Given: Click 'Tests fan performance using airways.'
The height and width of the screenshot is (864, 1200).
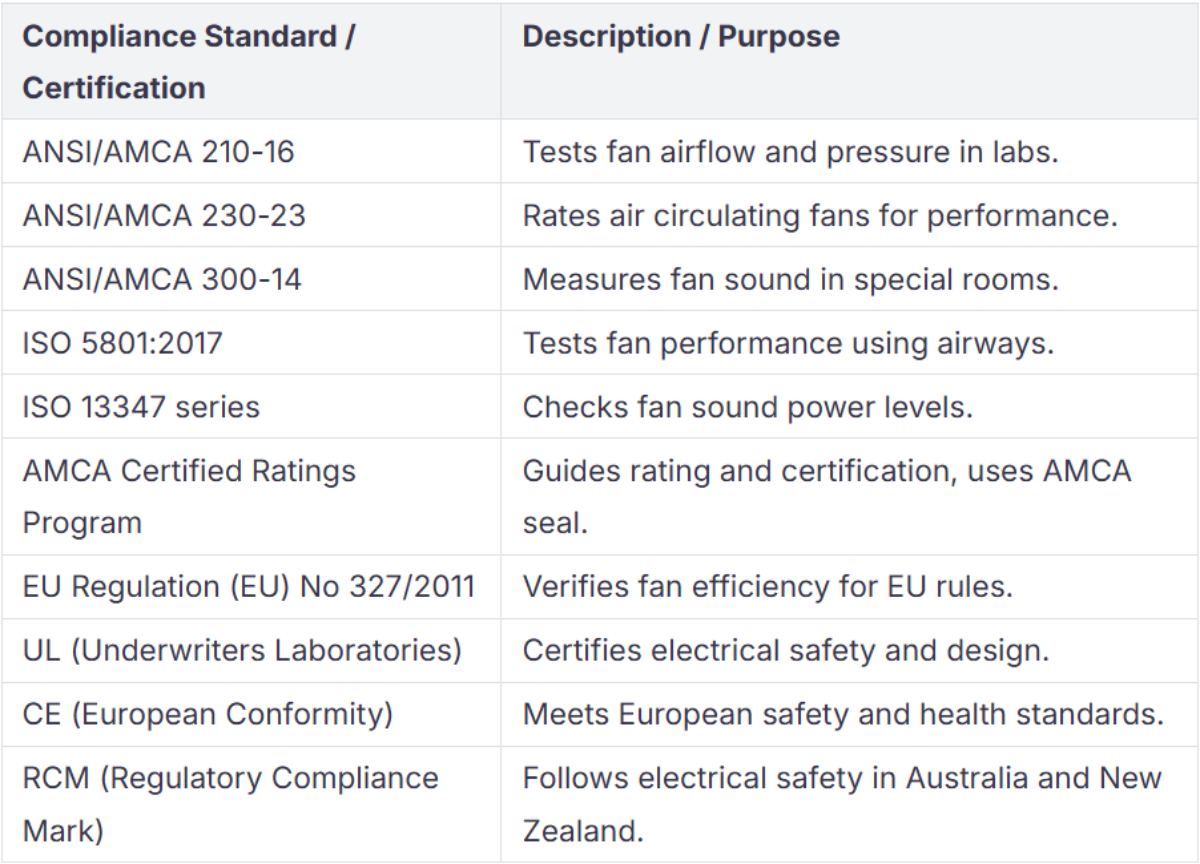Looking at the screenshot, I should pyautogui.click(x=788, y=343).
